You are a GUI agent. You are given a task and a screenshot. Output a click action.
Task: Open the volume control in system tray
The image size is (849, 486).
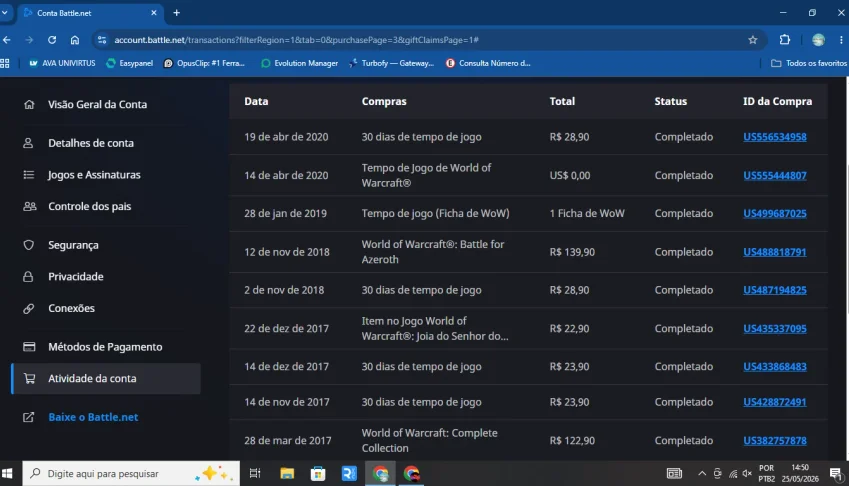(x=747, y=474)
